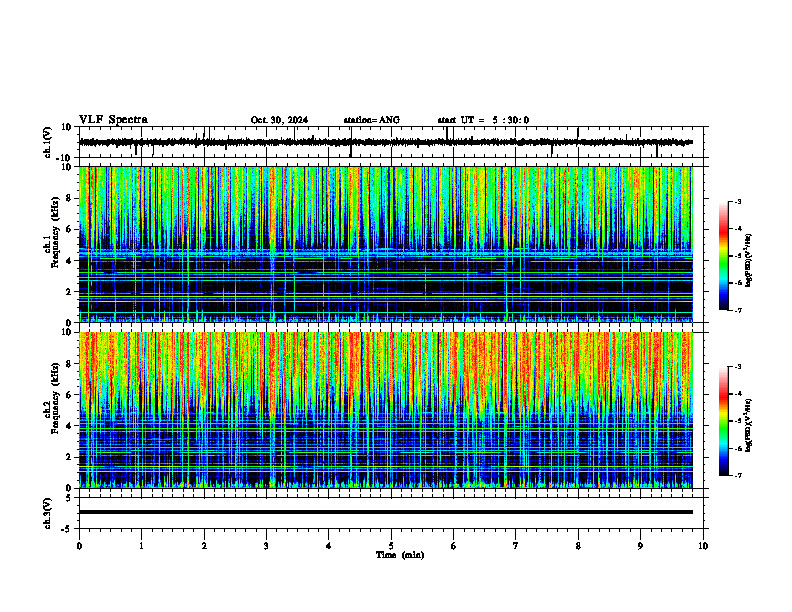Click the ch.2 "Frequency (kHz)" axis label
The height and width of the screenshot is (612, 792).
[x=55, y=398]
